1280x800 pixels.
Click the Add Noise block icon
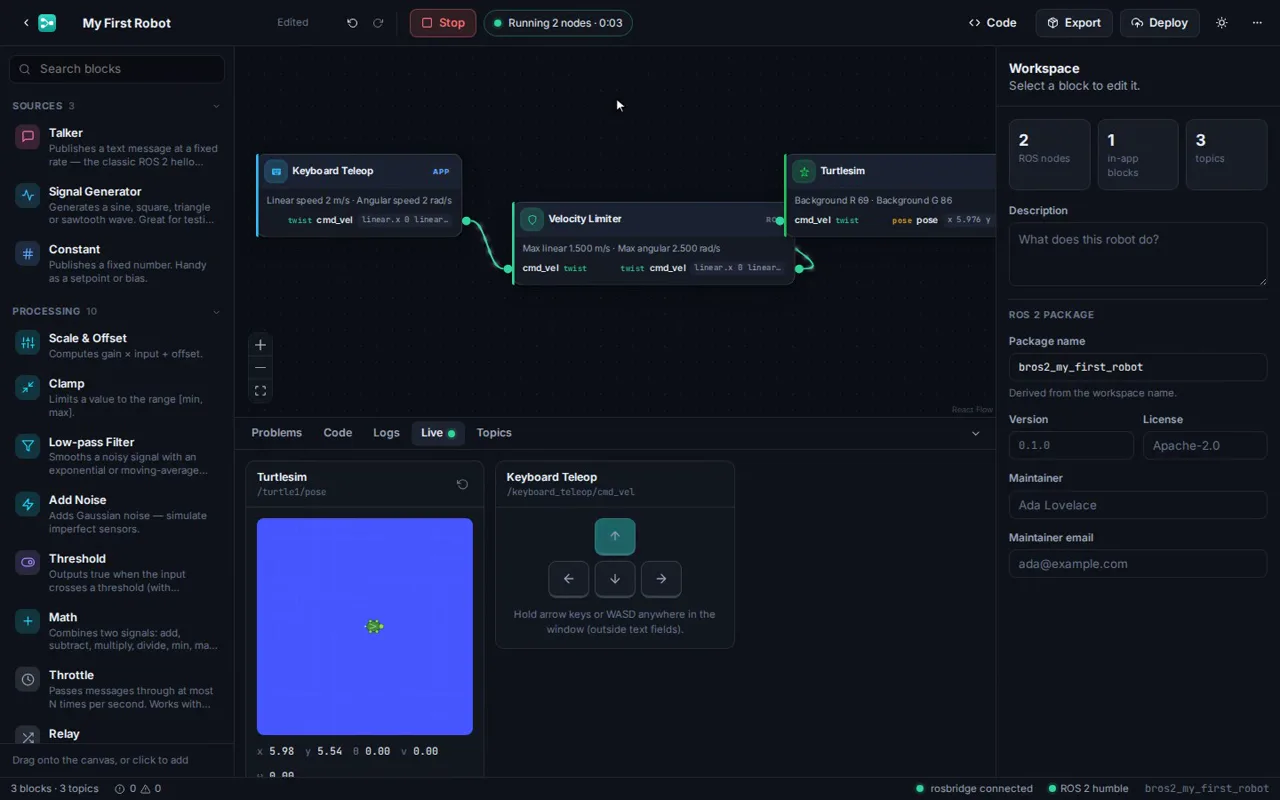[x=28, y=504]
